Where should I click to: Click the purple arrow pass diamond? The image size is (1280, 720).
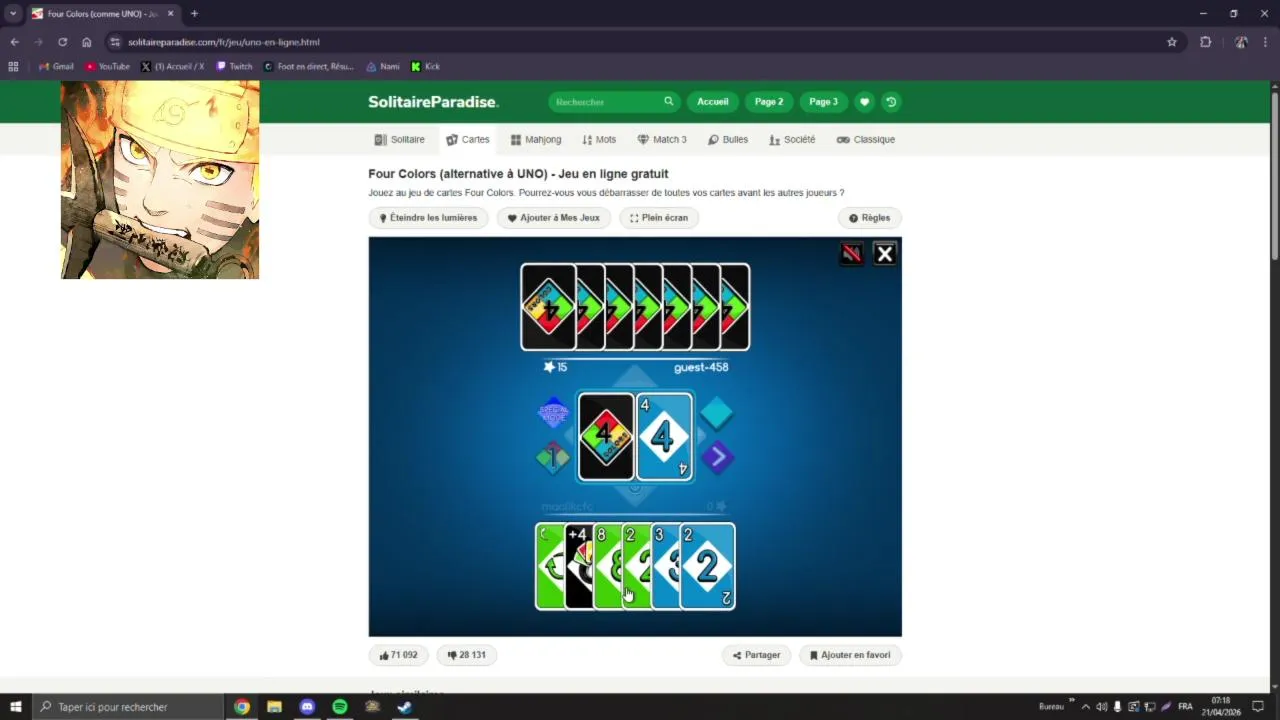(716, 458)
